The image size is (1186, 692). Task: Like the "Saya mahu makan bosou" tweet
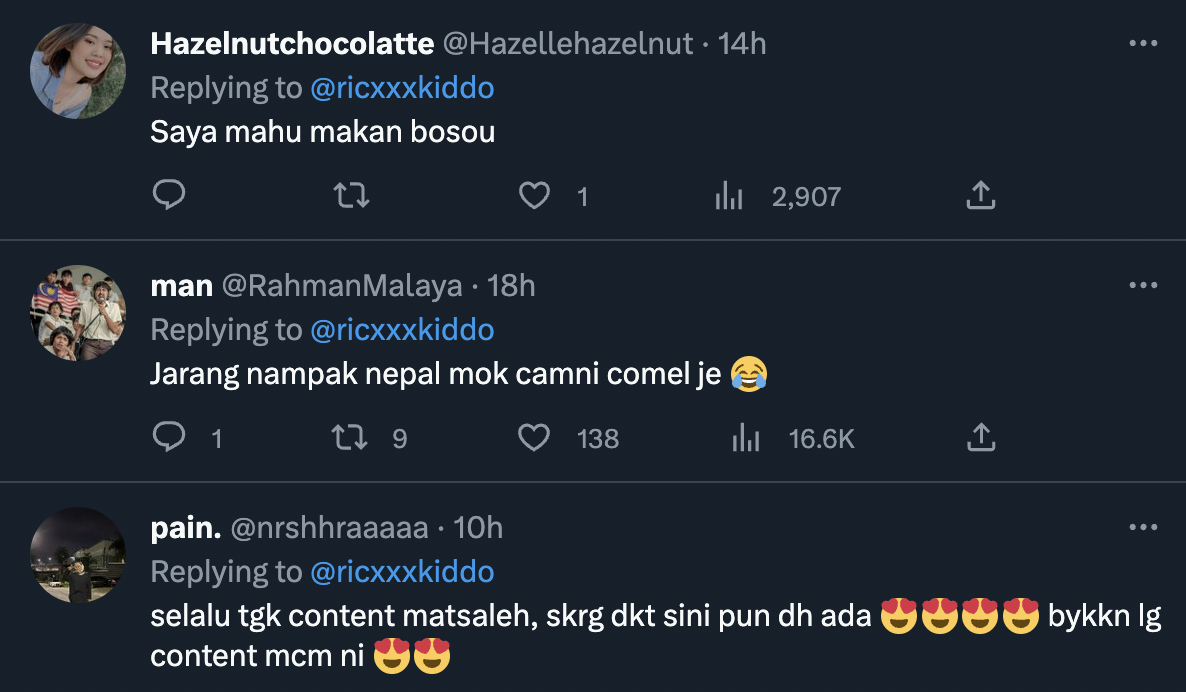[535, 196]
